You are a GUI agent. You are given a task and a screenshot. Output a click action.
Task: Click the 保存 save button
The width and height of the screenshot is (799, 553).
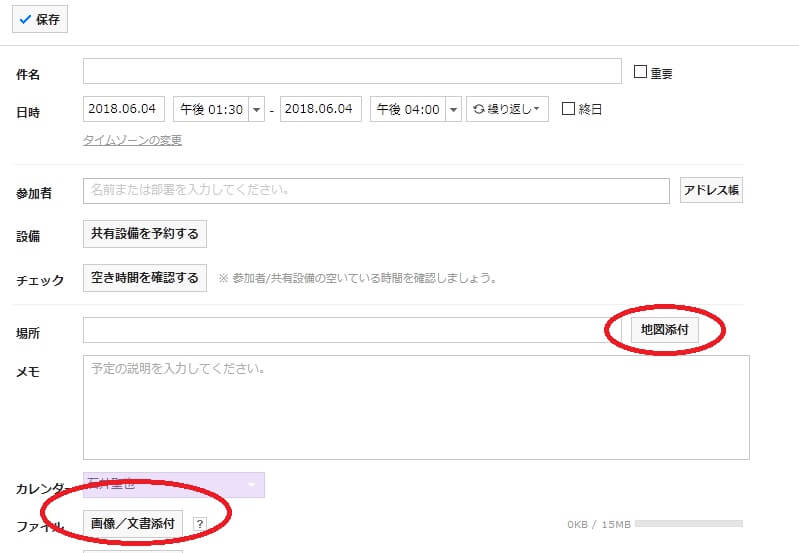(x=40, y=19)
